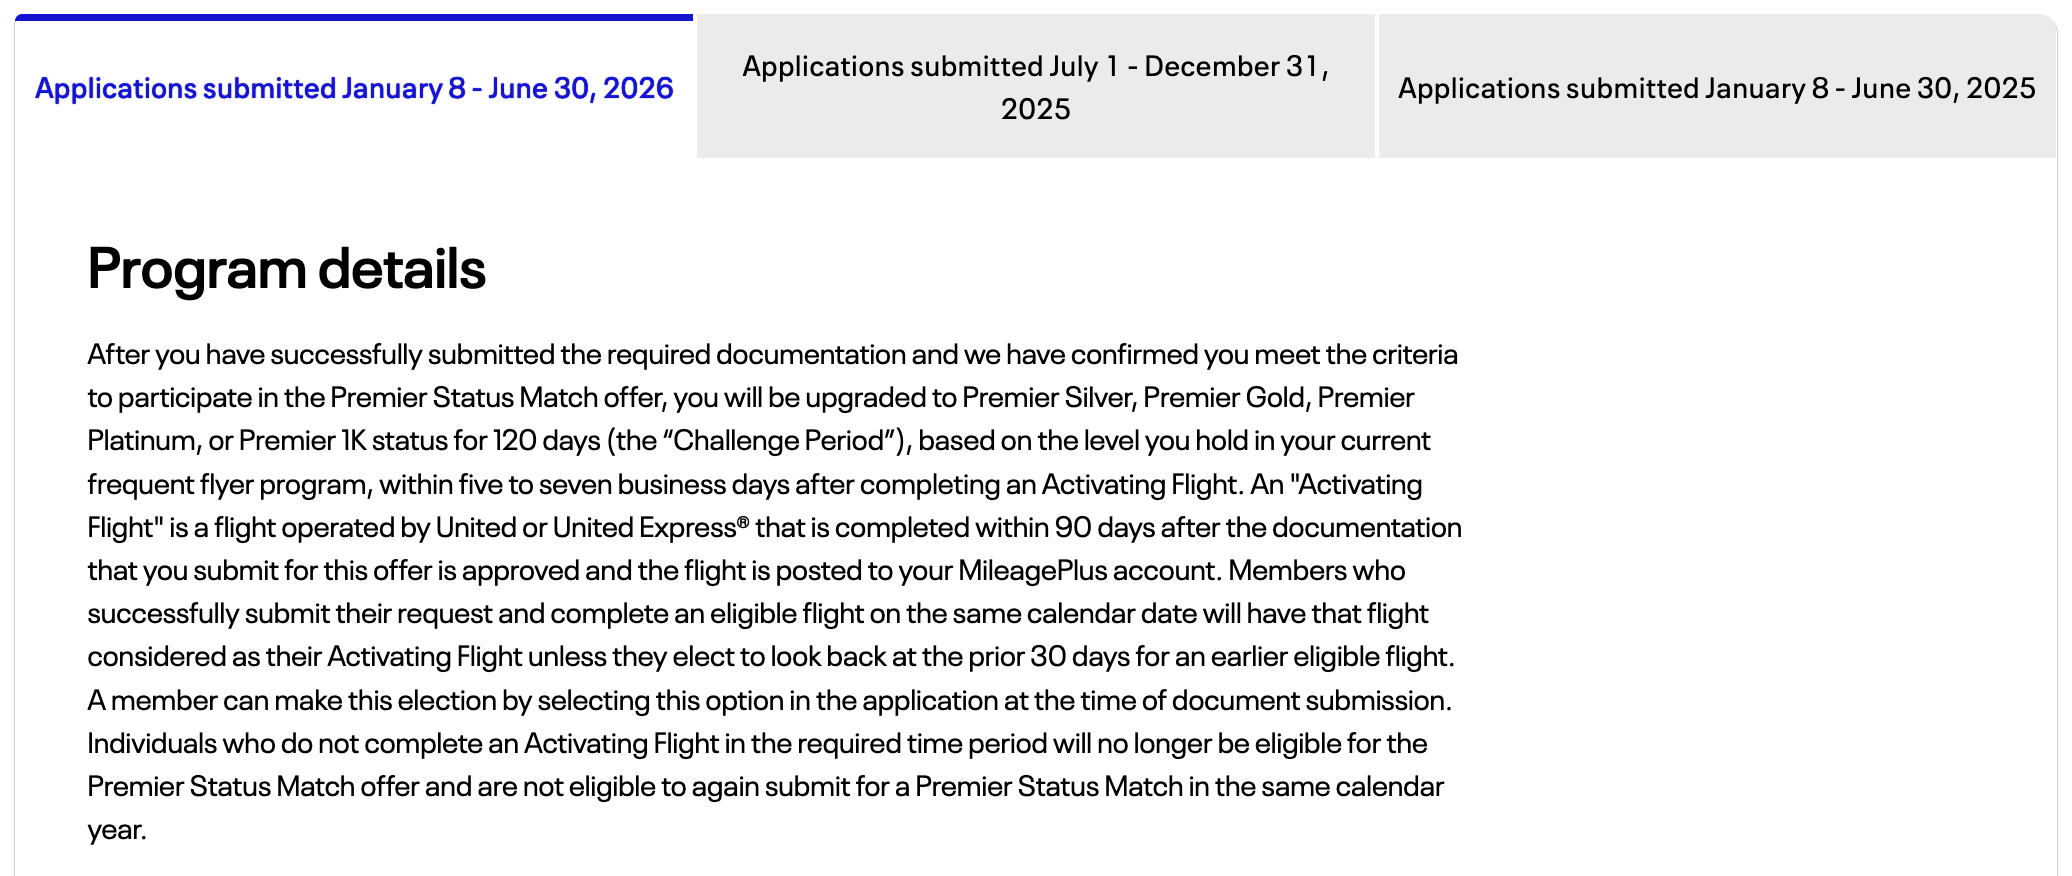Open the January 8 - June 30, 2025 tab
This screenshot has width=2072, height=876.
click(x=1716, y=88)
